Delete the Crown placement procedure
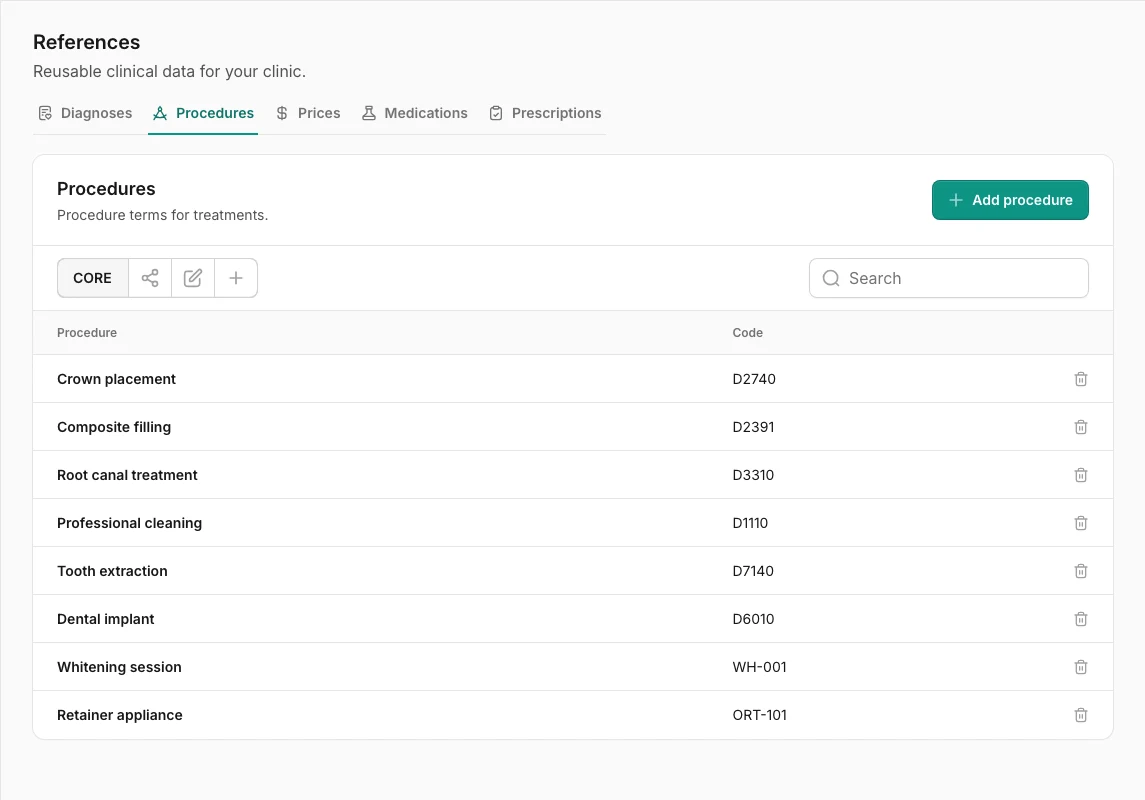 pyautogui.click(x=1081, y=379)
